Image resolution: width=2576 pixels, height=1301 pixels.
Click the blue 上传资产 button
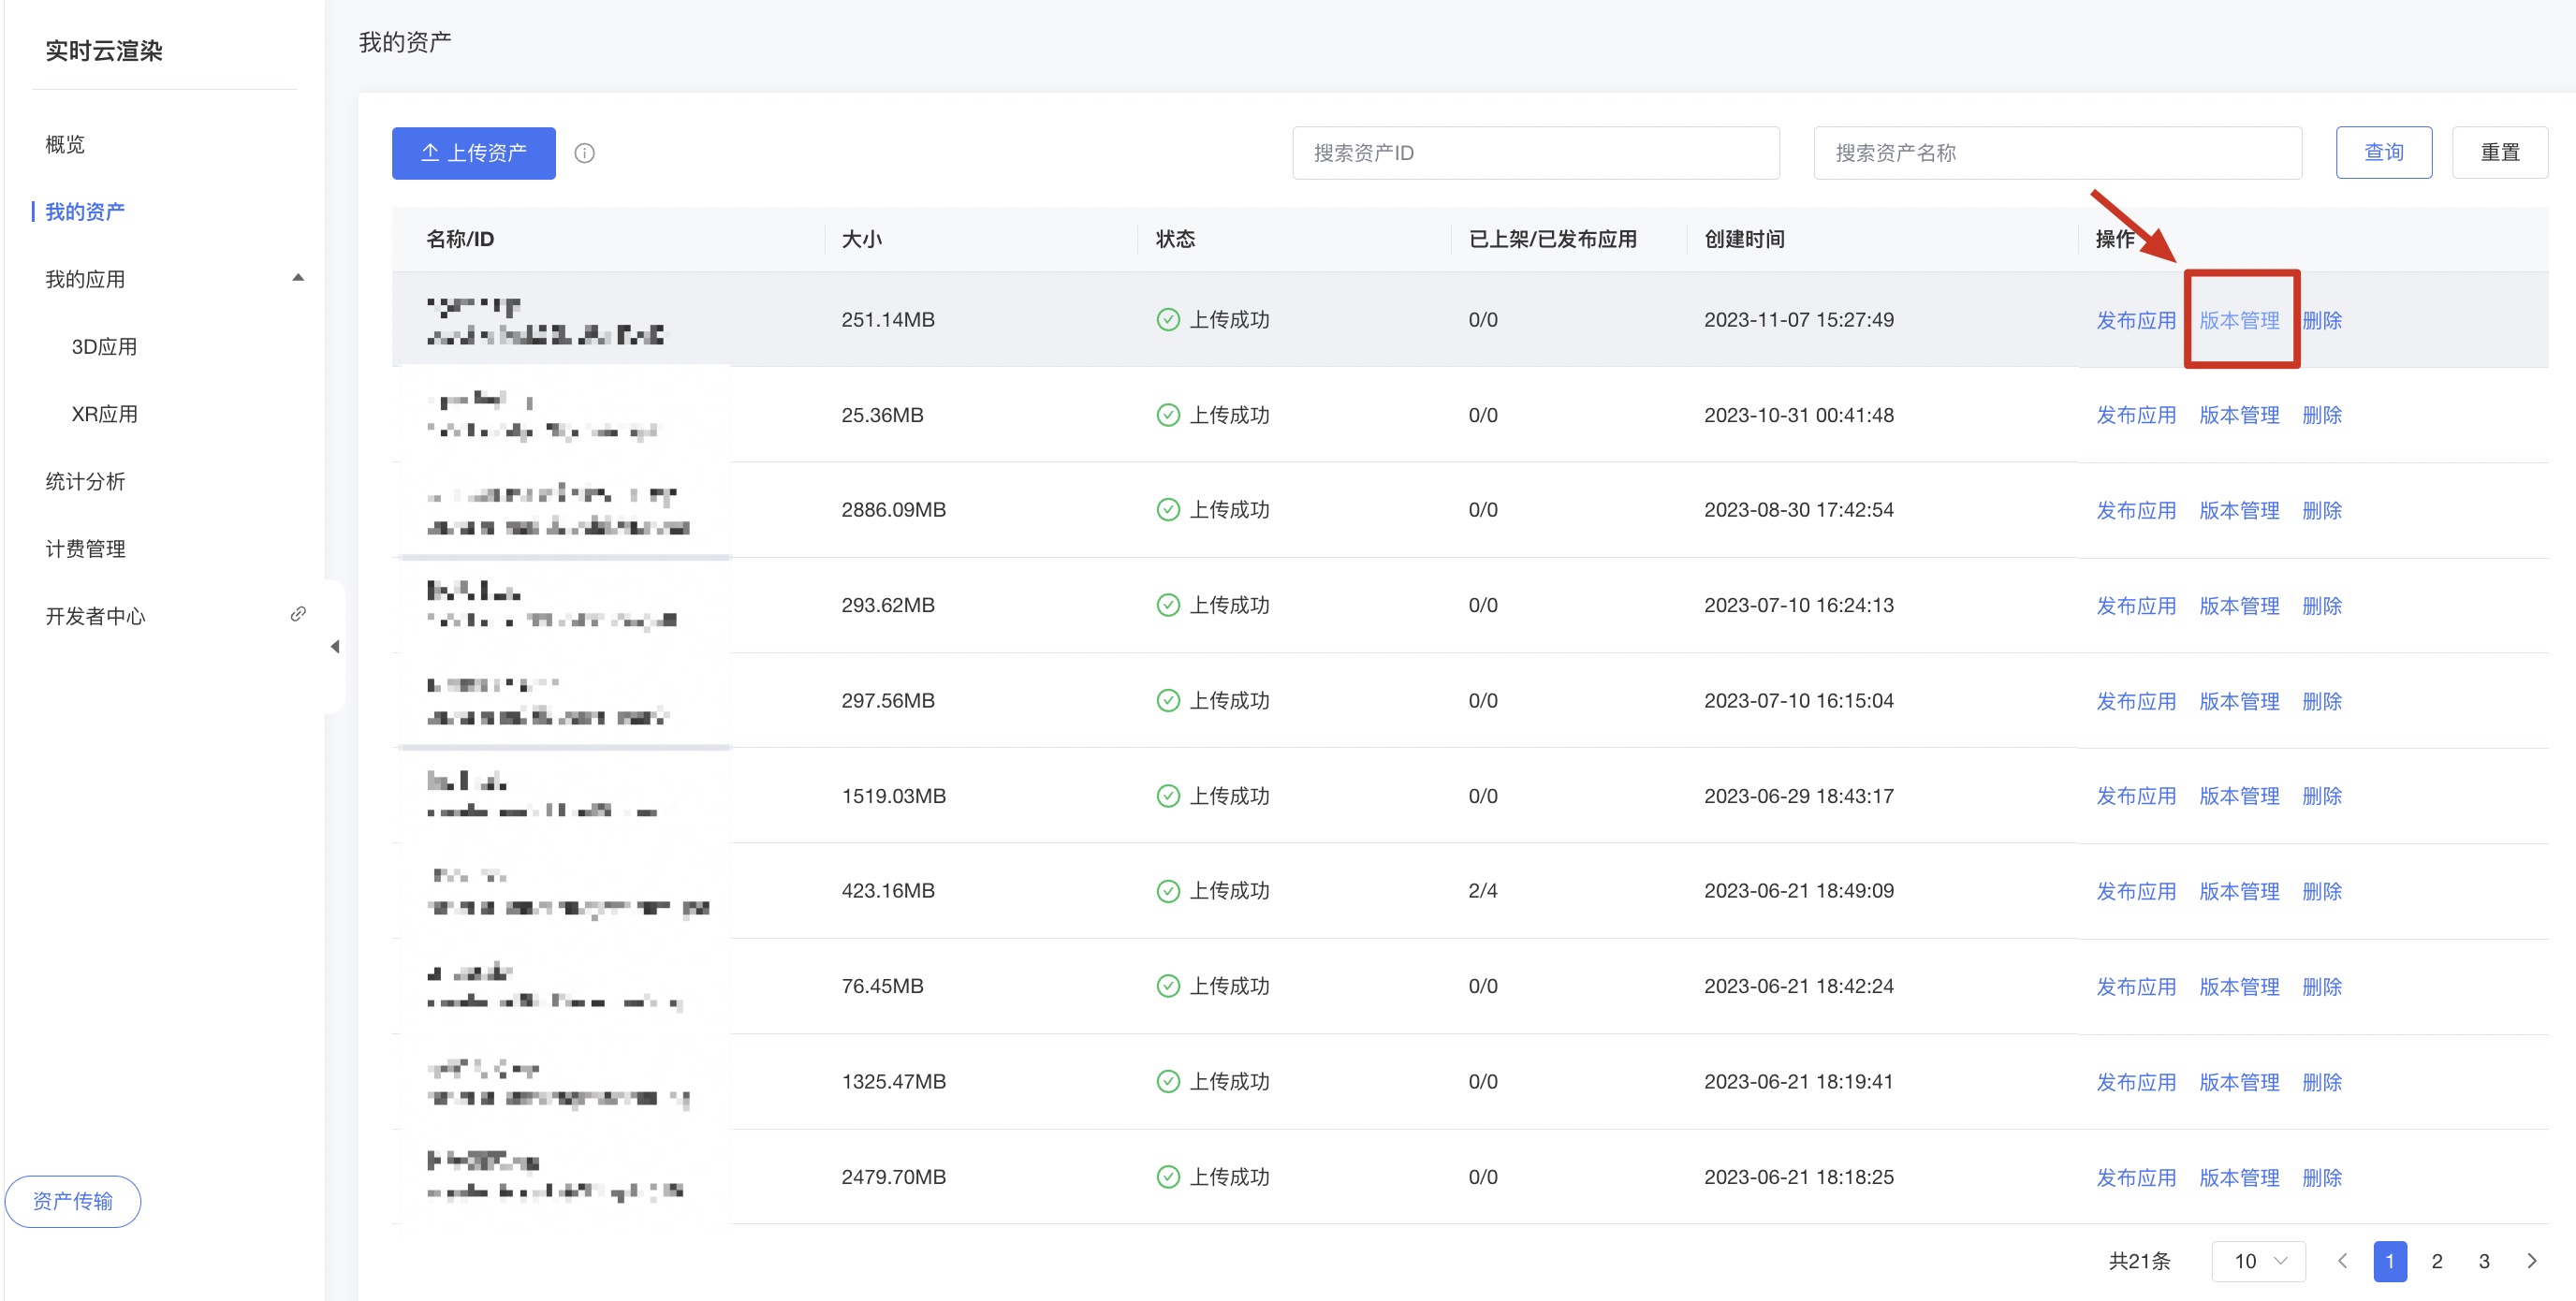[x=473, y=153]
